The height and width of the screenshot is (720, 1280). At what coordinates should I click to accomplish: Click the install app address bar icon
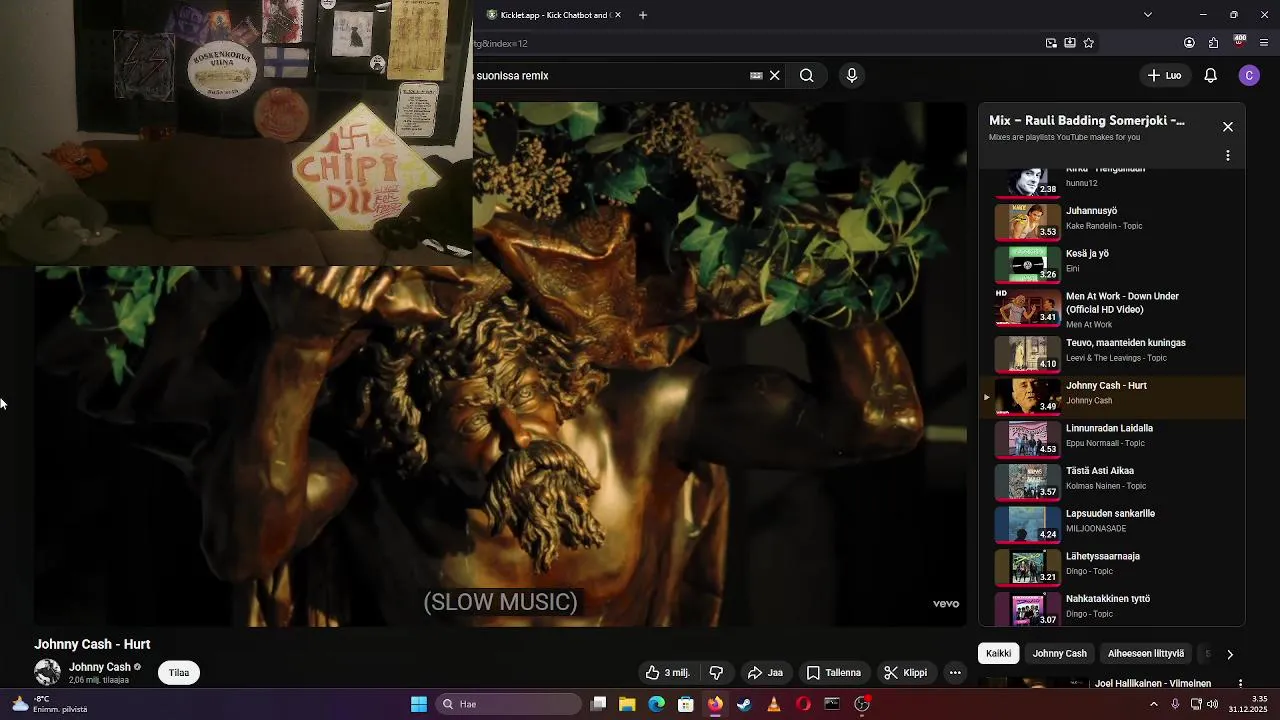[1070, 43]
